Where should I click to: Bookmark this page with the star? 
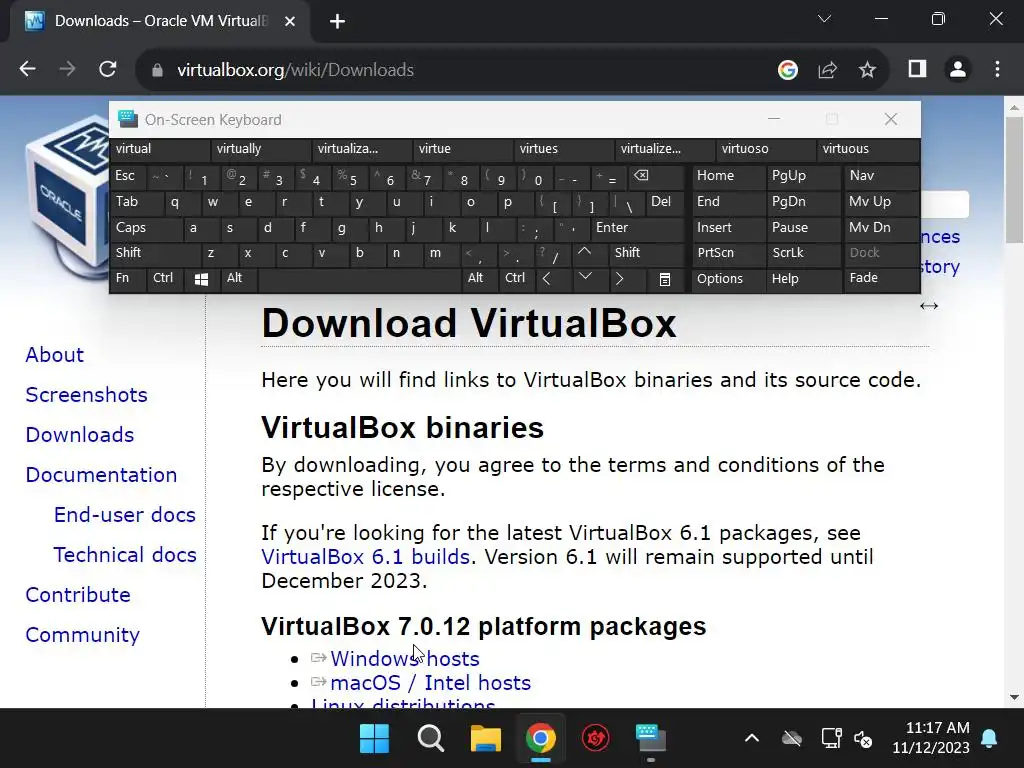click(867, 70)
